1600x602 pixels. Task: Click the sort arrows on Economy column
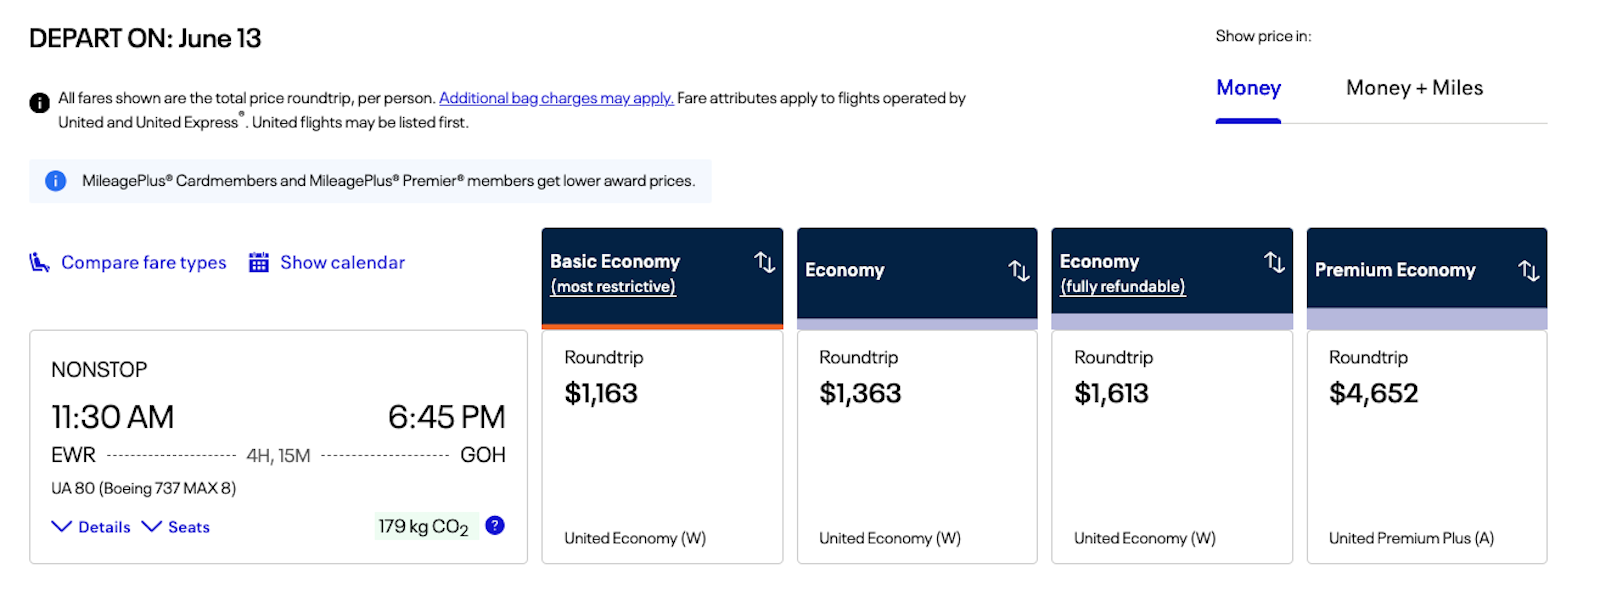1019,271
